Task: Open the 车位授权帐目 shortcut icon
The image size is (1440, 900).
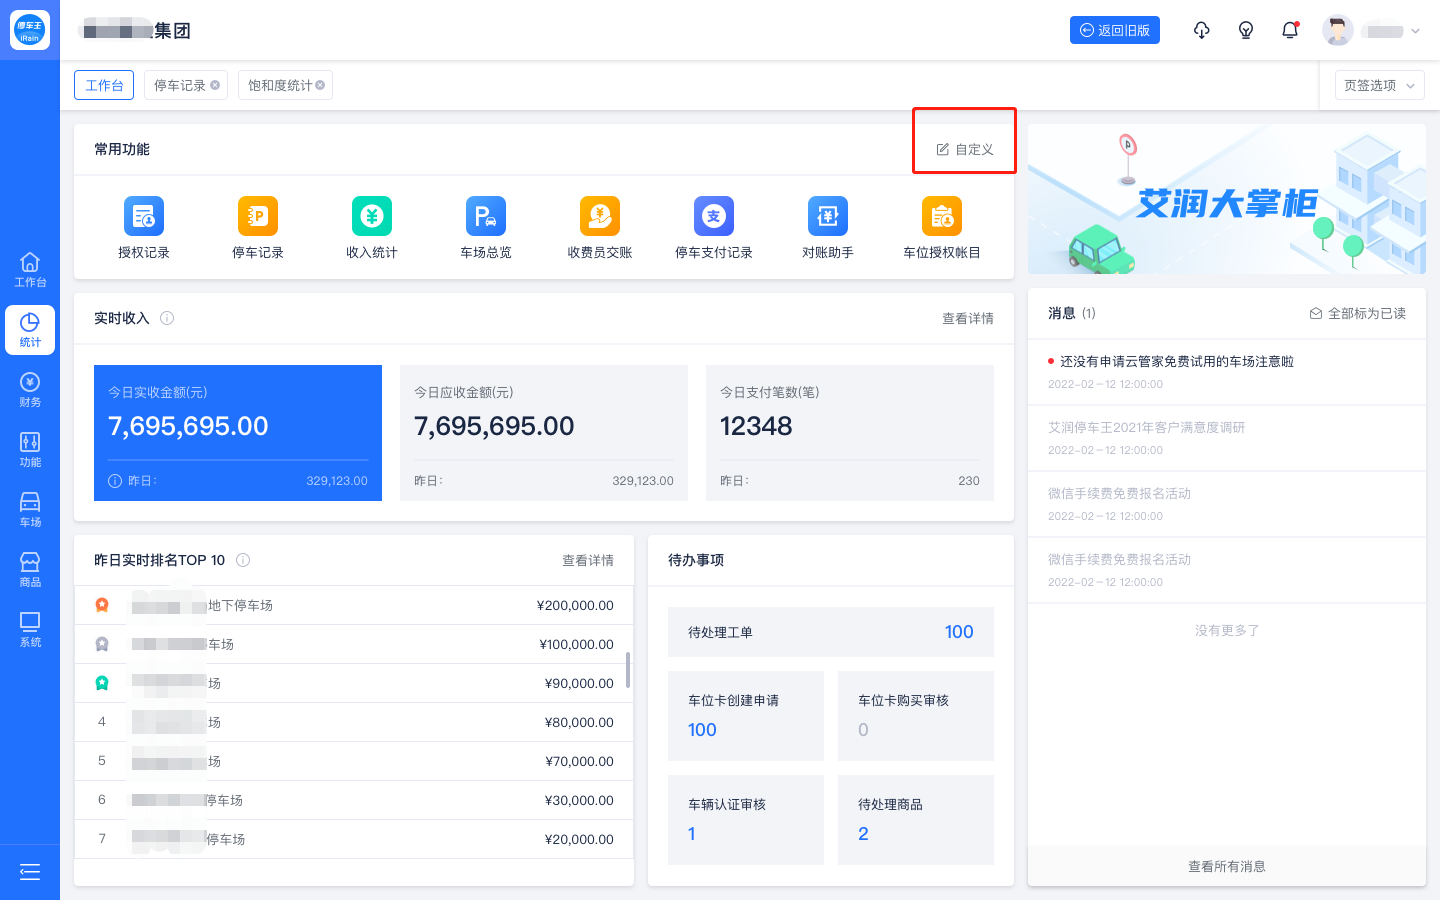Action: [942, 216]
